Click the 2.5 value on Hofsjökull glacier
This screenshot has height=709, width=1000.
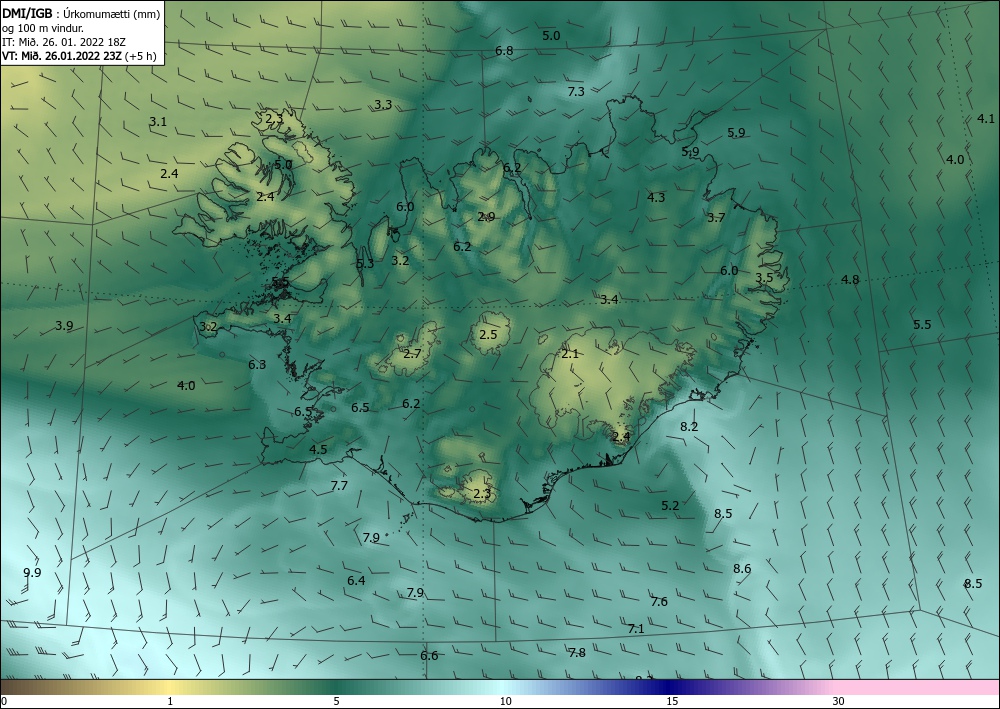click(488, 334)
